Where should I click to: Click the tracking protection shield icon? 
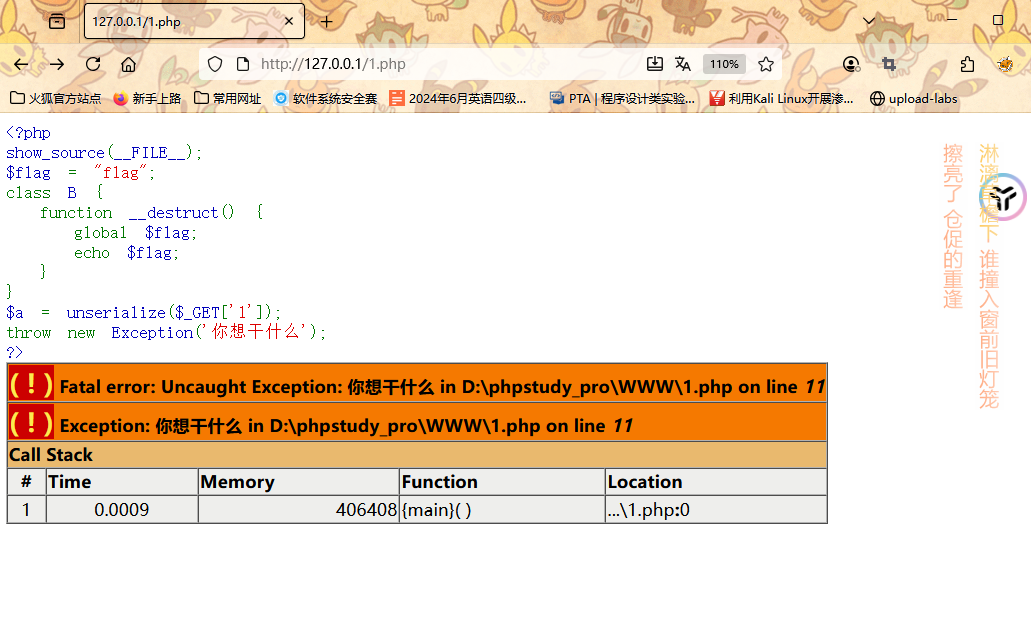(215, 64)
